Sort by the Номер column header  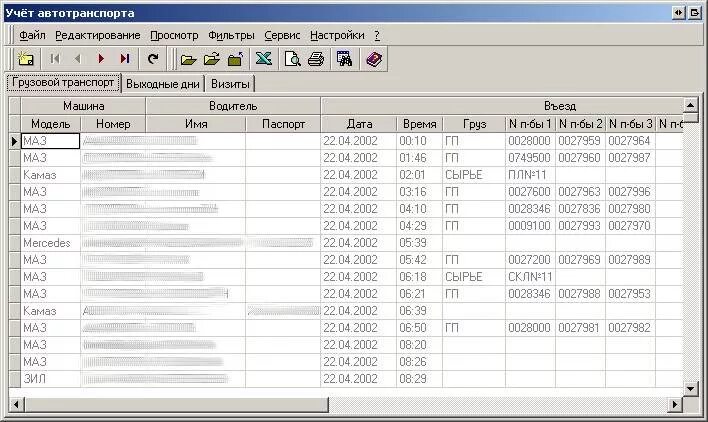point(113,124)
